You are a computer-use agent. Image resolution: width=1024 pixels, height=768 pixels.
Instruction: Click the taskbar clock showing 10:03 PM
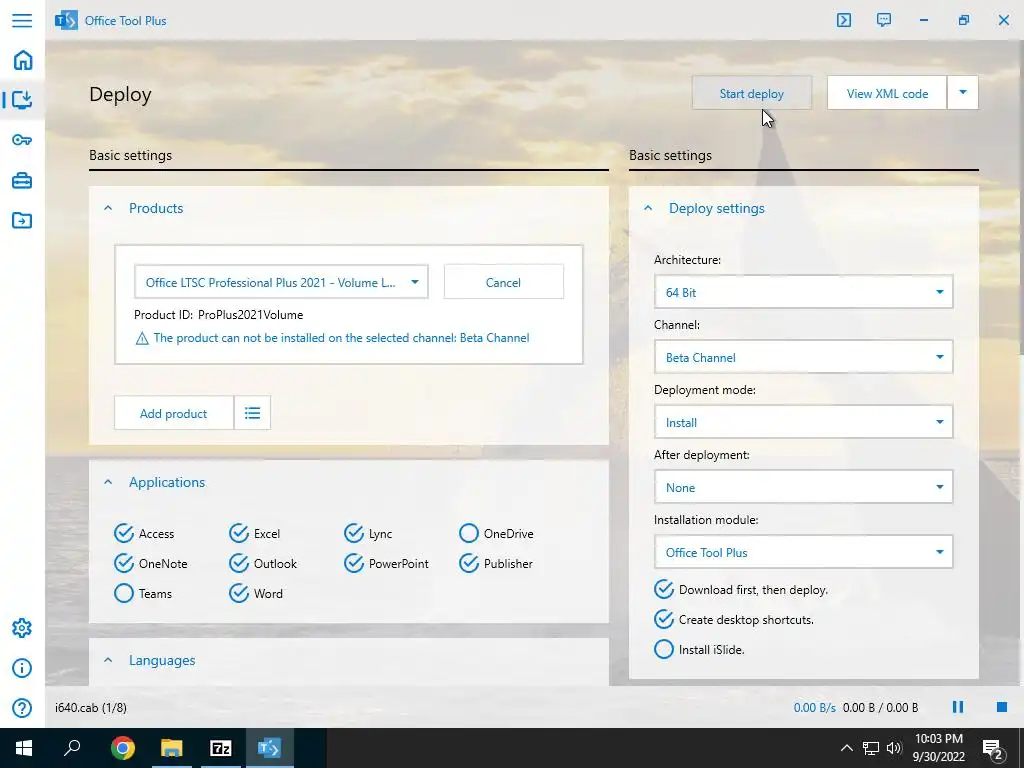point(938,748)
